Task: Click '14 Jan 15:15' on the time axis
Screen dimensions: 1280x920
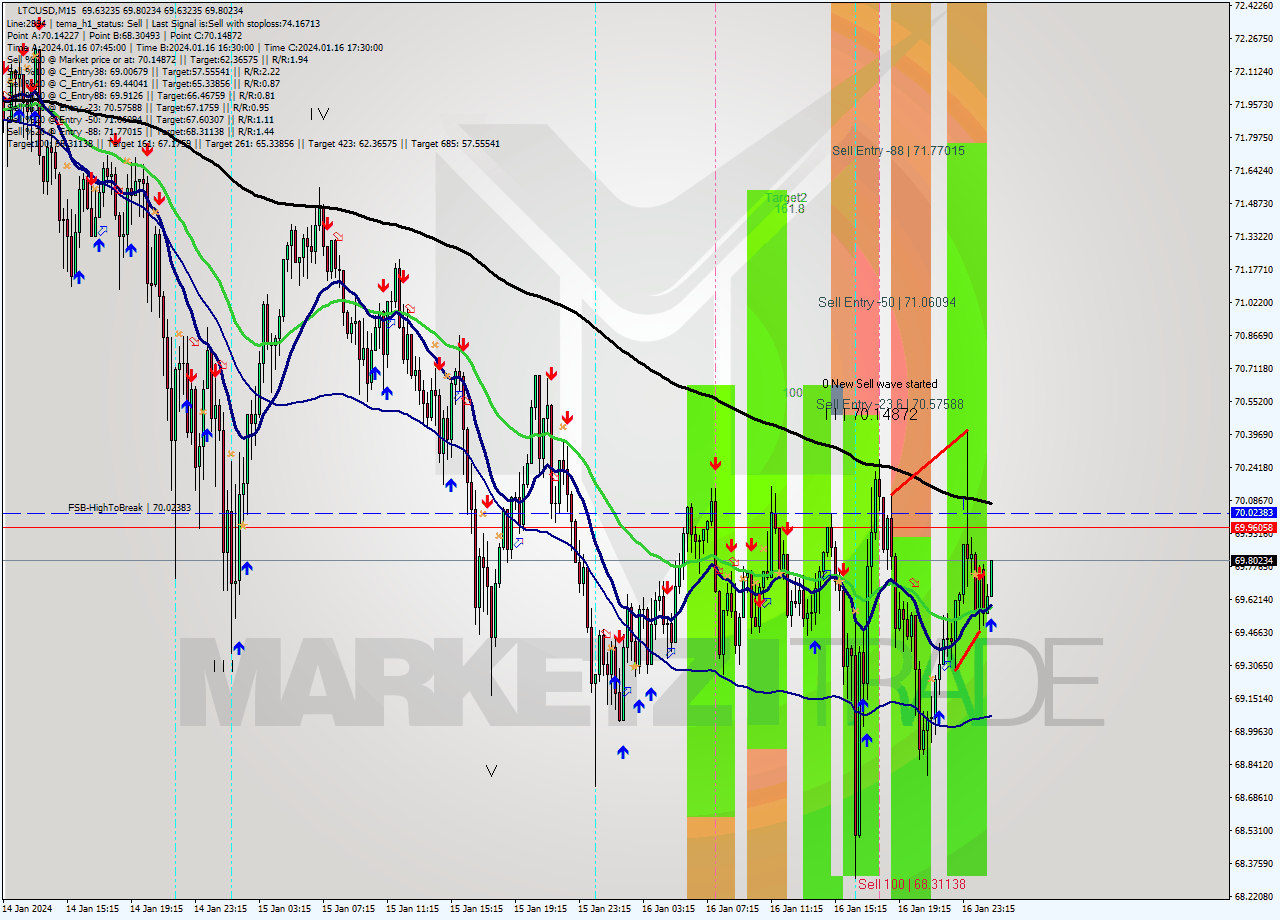Action: pyautogui.click(x=93, y=909)
